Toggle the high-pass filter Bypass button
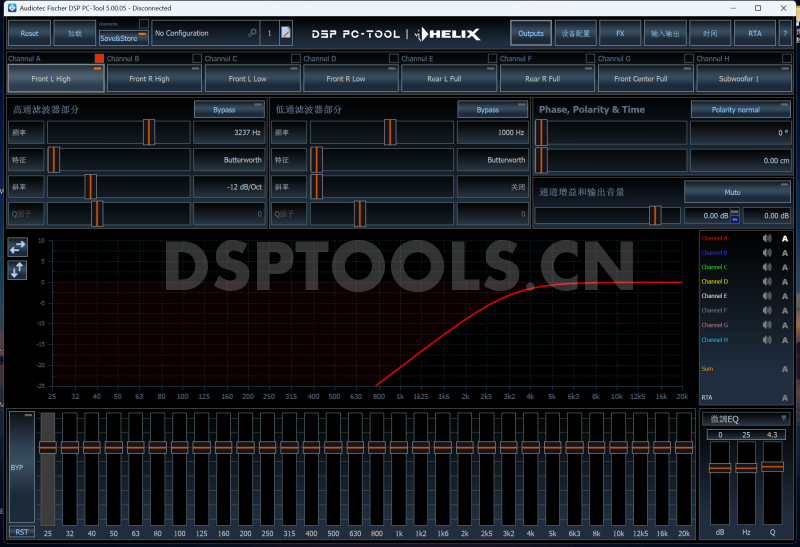 point(229,109)
